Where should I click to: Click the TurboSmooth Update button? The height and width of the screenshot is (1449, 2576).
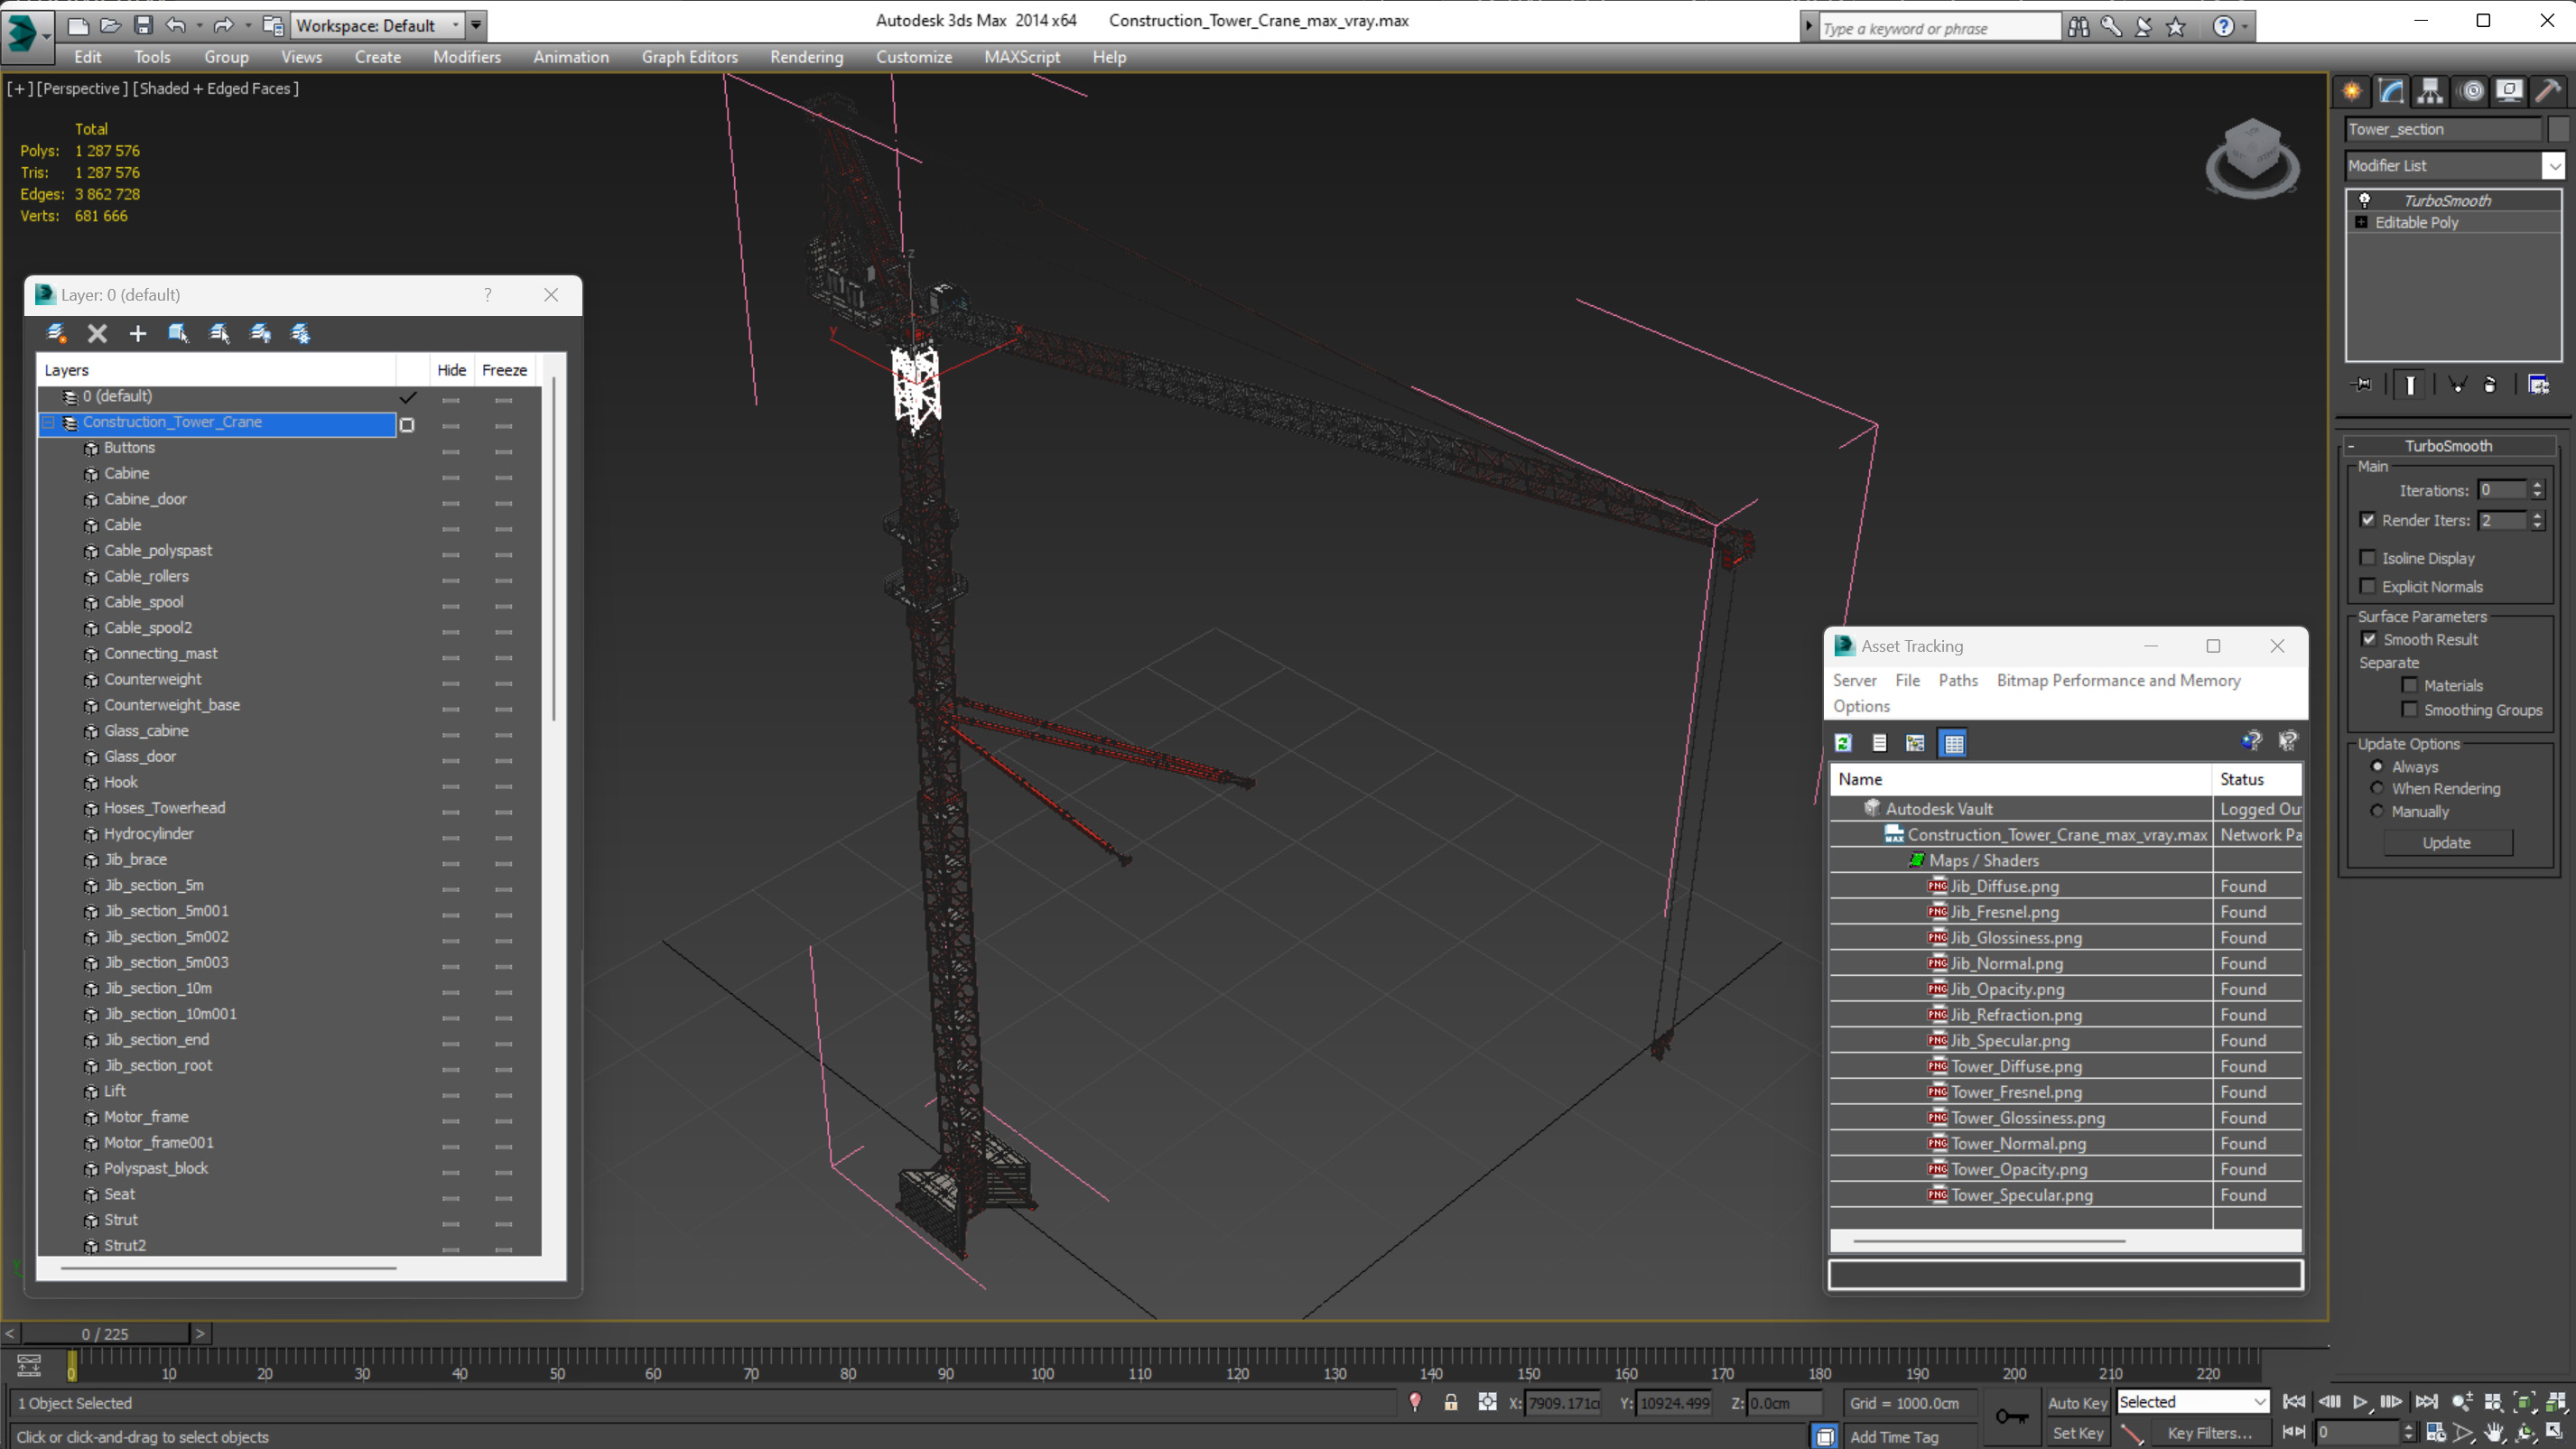pos(2447,842)
